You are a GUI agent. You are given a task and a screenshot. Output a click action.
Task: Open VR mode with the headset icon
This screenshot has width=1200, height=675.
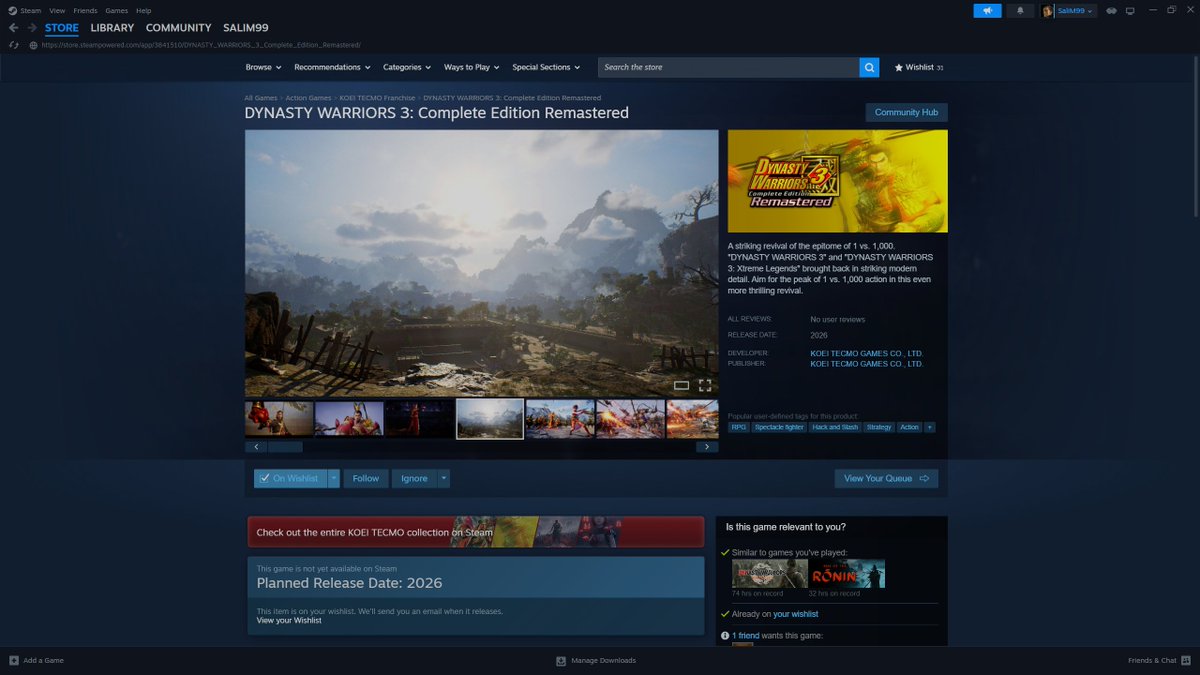1111,11
